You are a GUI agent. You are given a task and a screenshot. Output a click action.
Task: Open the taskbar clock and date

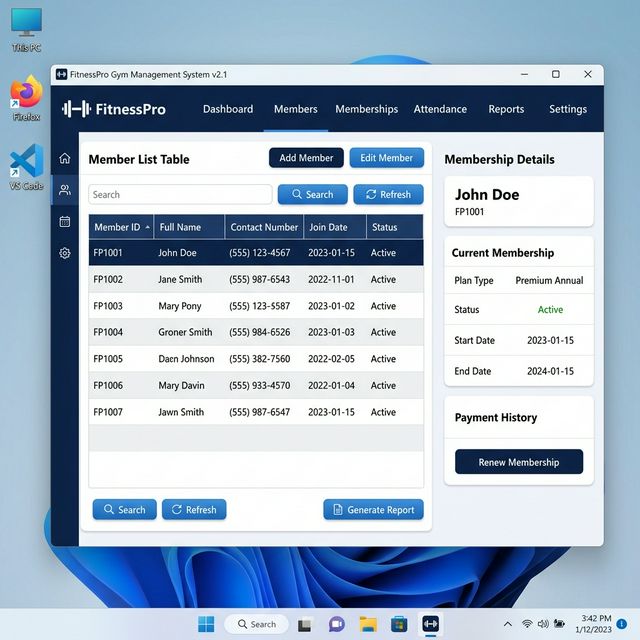click(594, 624)
